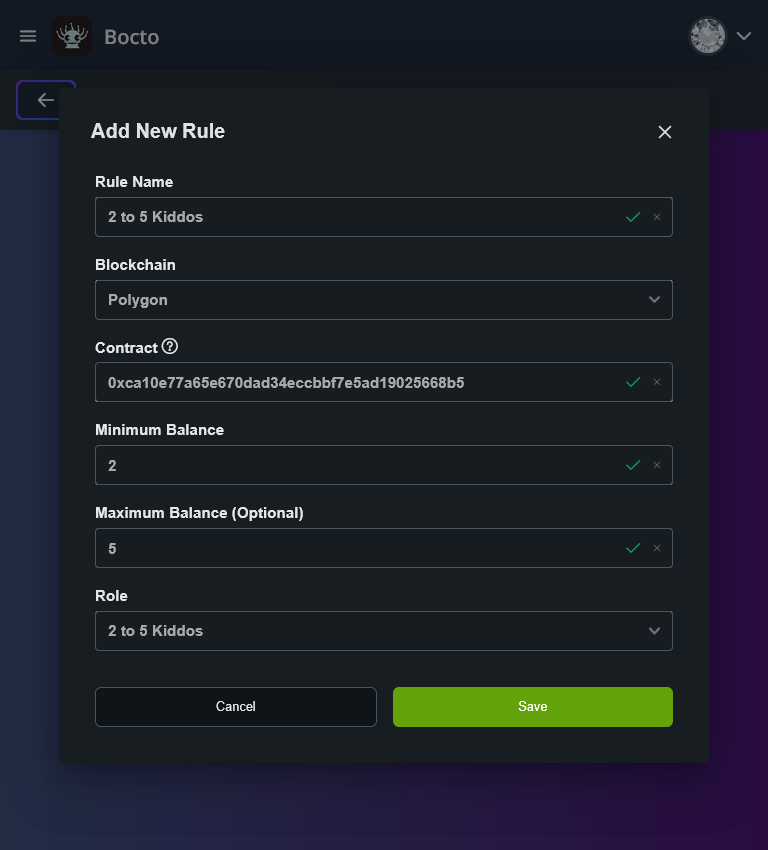
Task: Click the Contract help question icon
Action: tap(170, 347)
